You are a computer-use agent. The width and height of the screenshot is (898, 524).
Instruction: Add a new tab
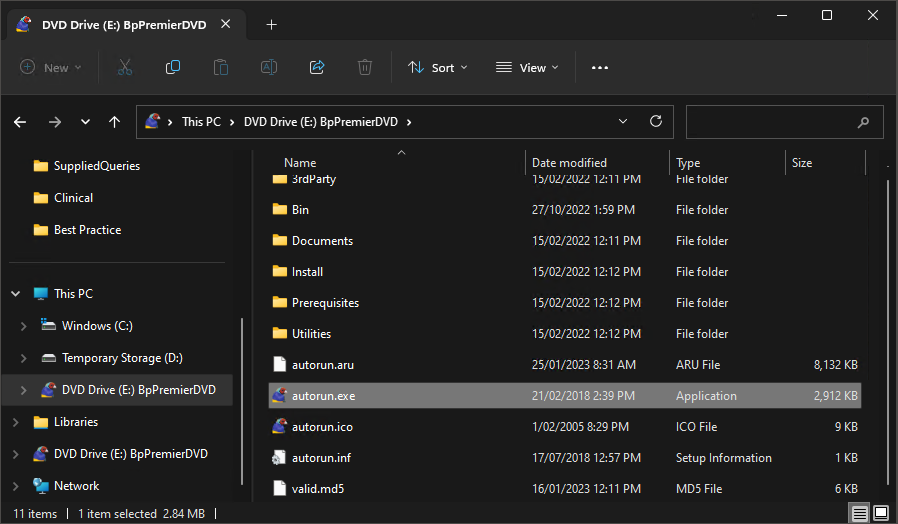272,25
